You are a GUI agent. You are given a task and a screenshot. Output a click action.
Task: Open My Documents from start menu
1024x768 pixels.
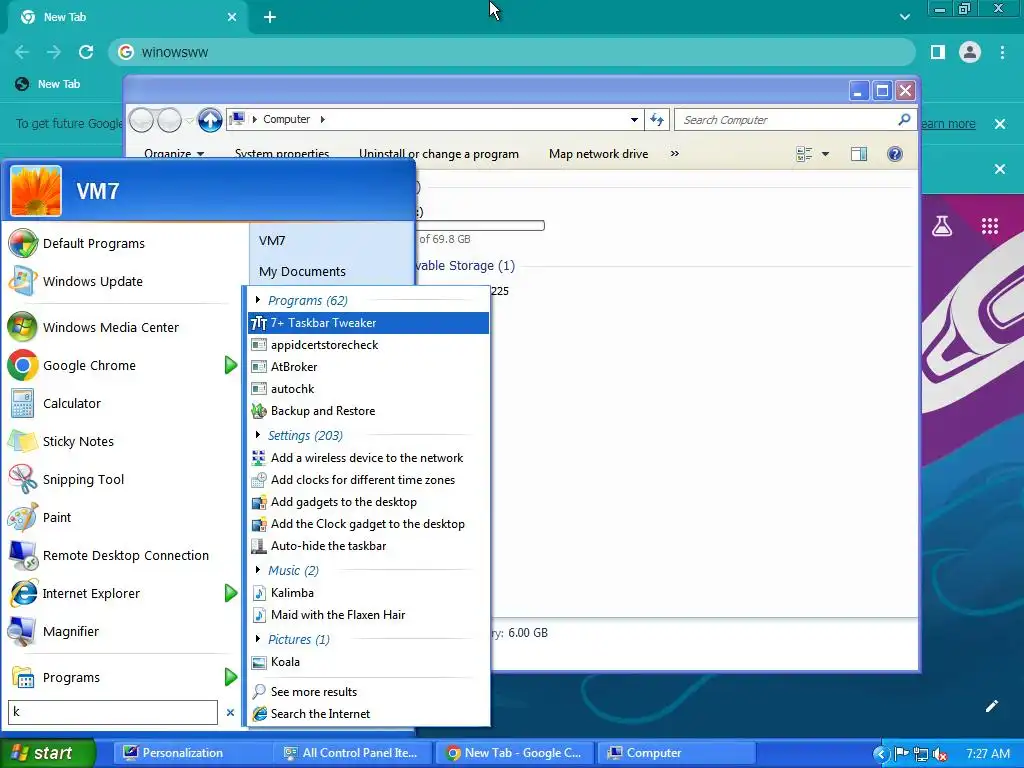pos(302,271)
